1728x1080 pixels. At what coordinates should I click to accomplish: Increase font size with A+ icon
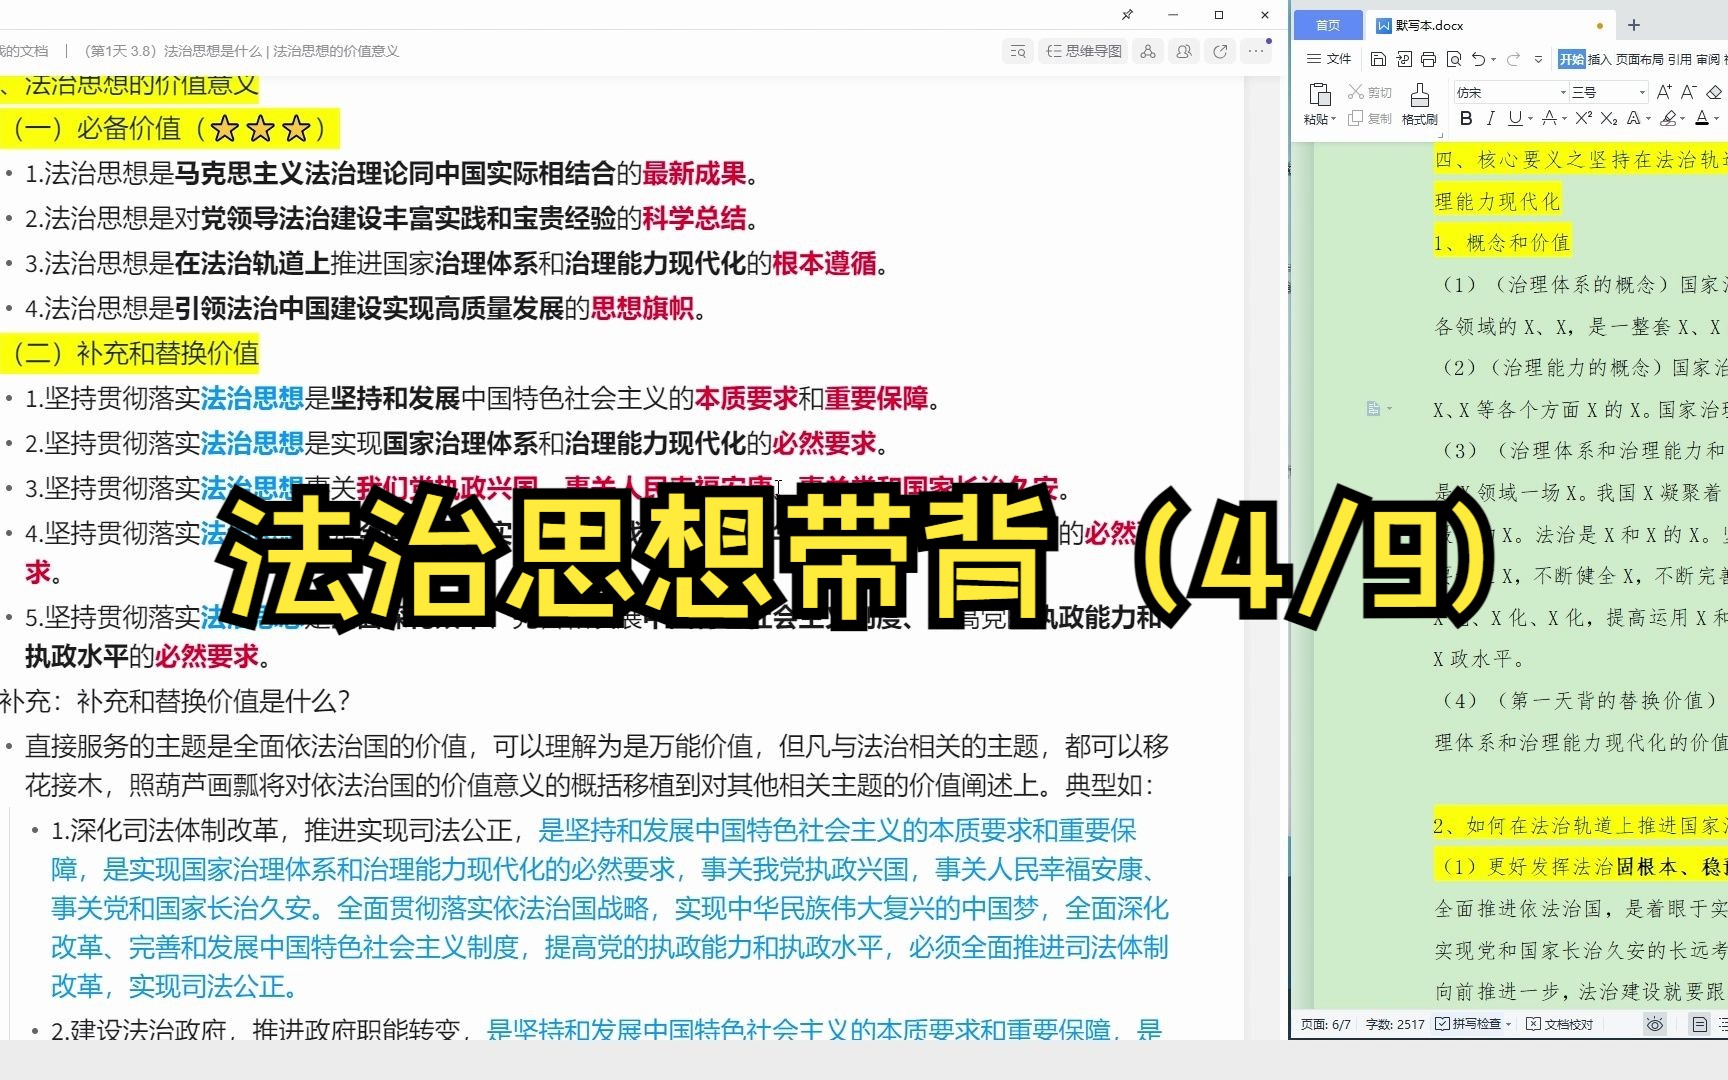pyautogui.click(x=1664, y=92)
